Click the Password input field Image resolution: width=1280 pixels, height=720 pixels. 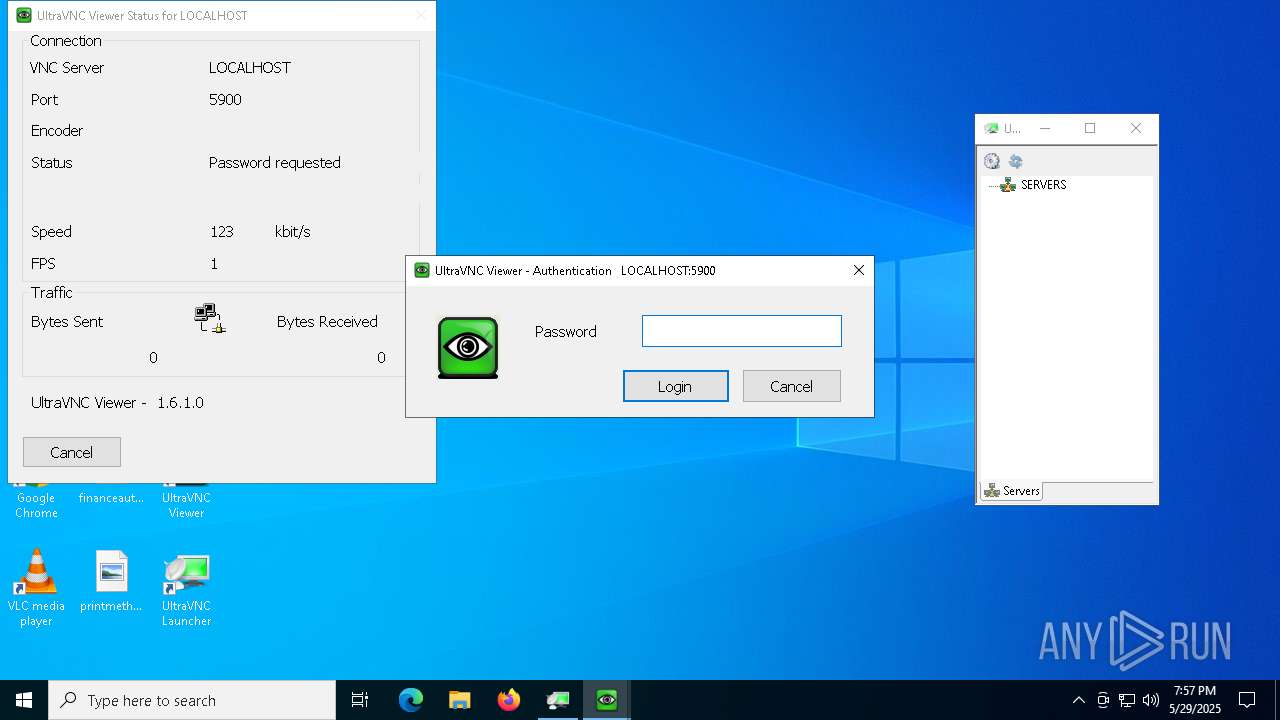741,331
